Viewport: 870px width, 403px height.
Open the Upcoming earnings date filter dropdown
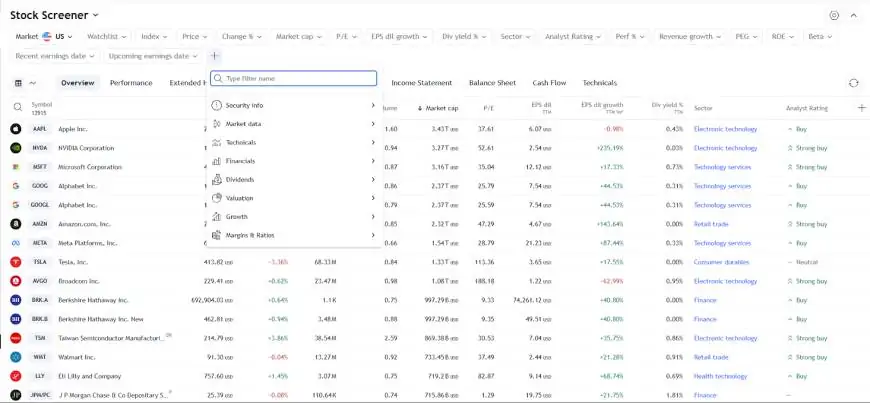(x=153, y=56)
